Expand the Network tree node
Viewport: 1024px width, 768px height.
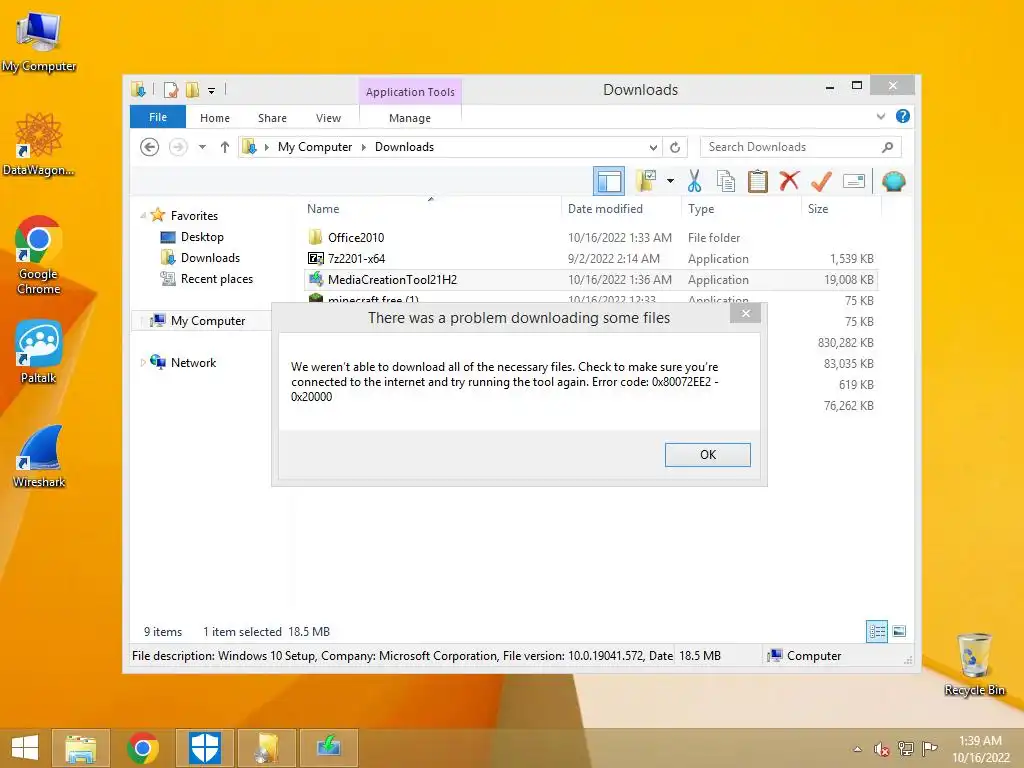(143, 362)
